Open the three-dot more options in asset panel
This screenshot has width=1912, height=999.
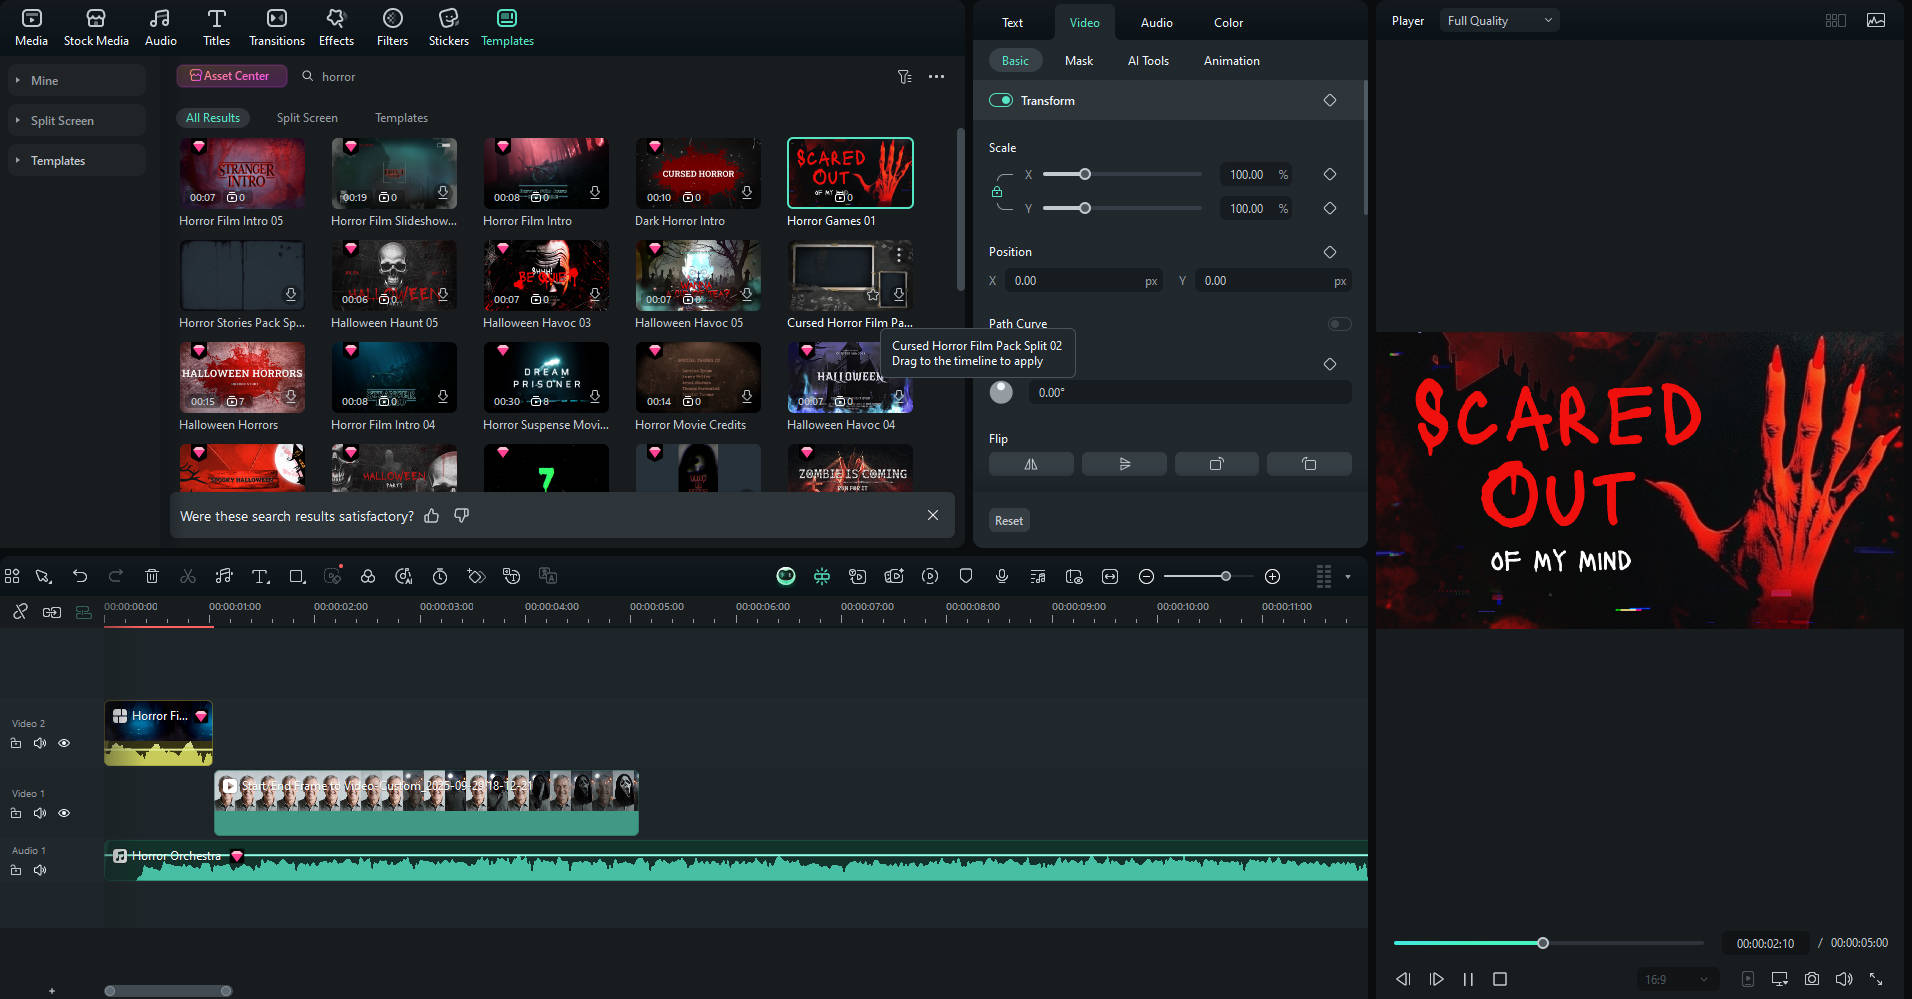click(936, 77)
